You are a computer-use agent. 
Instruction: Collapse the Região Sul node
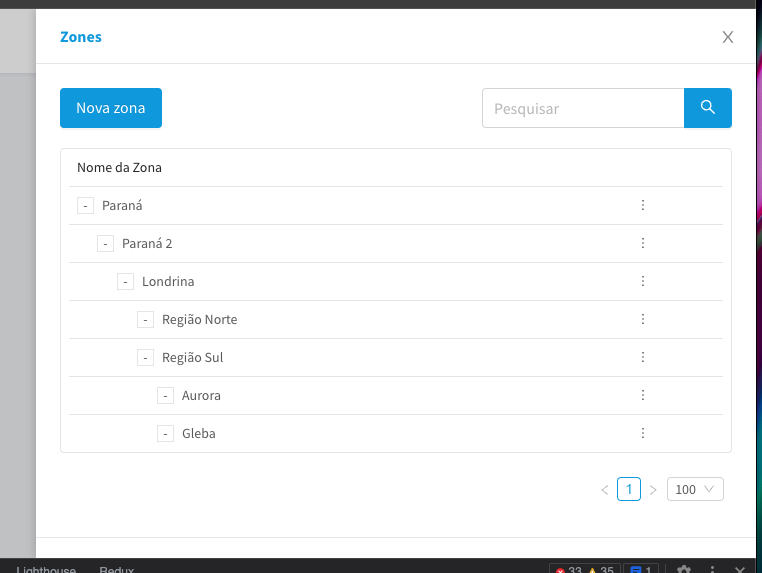click(x=145, y=358)
